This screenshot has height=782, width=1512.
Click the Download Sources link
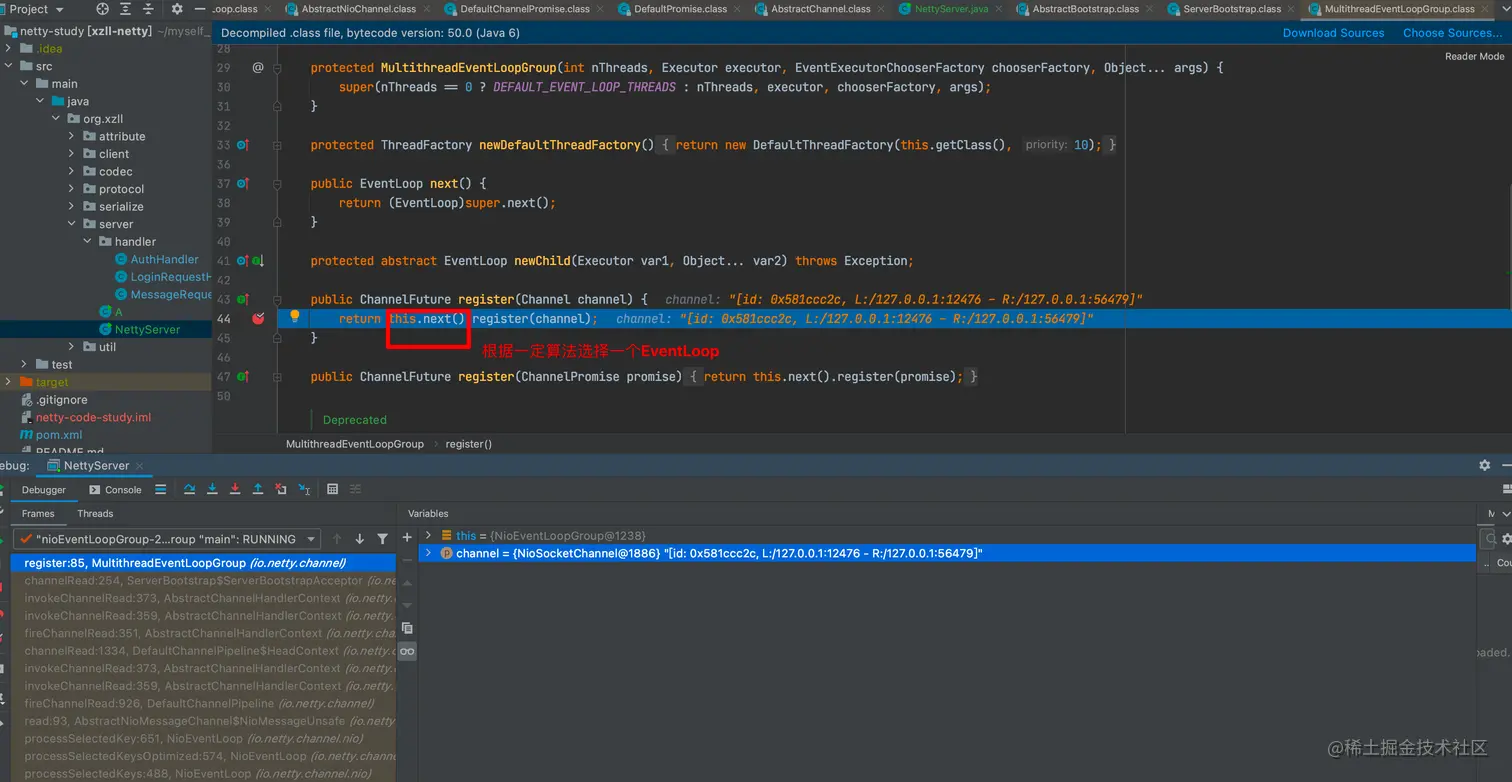coord(1333,33)
